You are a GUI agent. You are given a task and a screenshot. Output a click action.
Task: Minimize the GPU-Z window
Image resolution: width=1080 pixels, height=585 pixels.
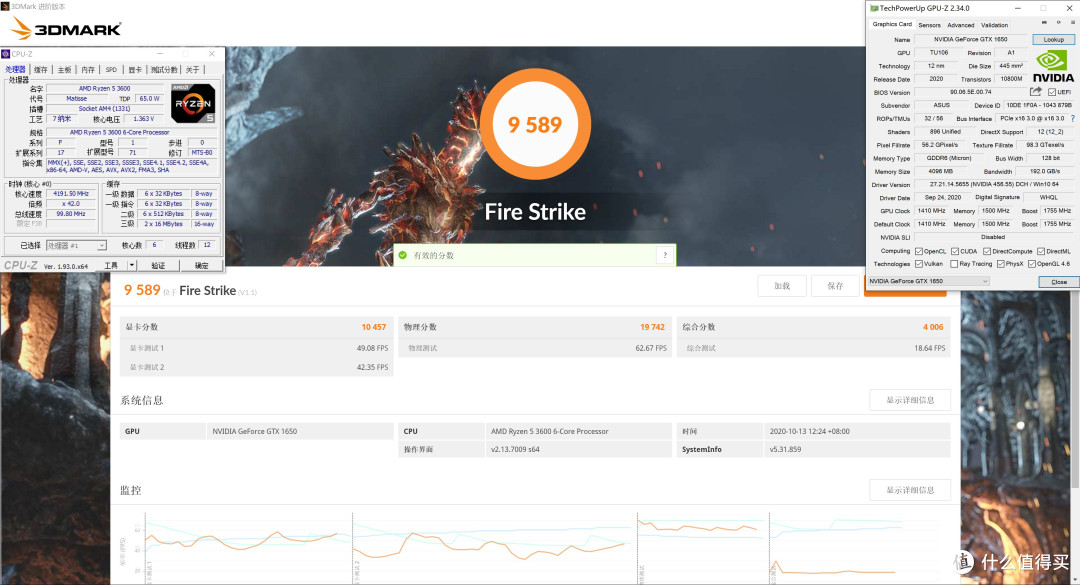pos(1018,8)
